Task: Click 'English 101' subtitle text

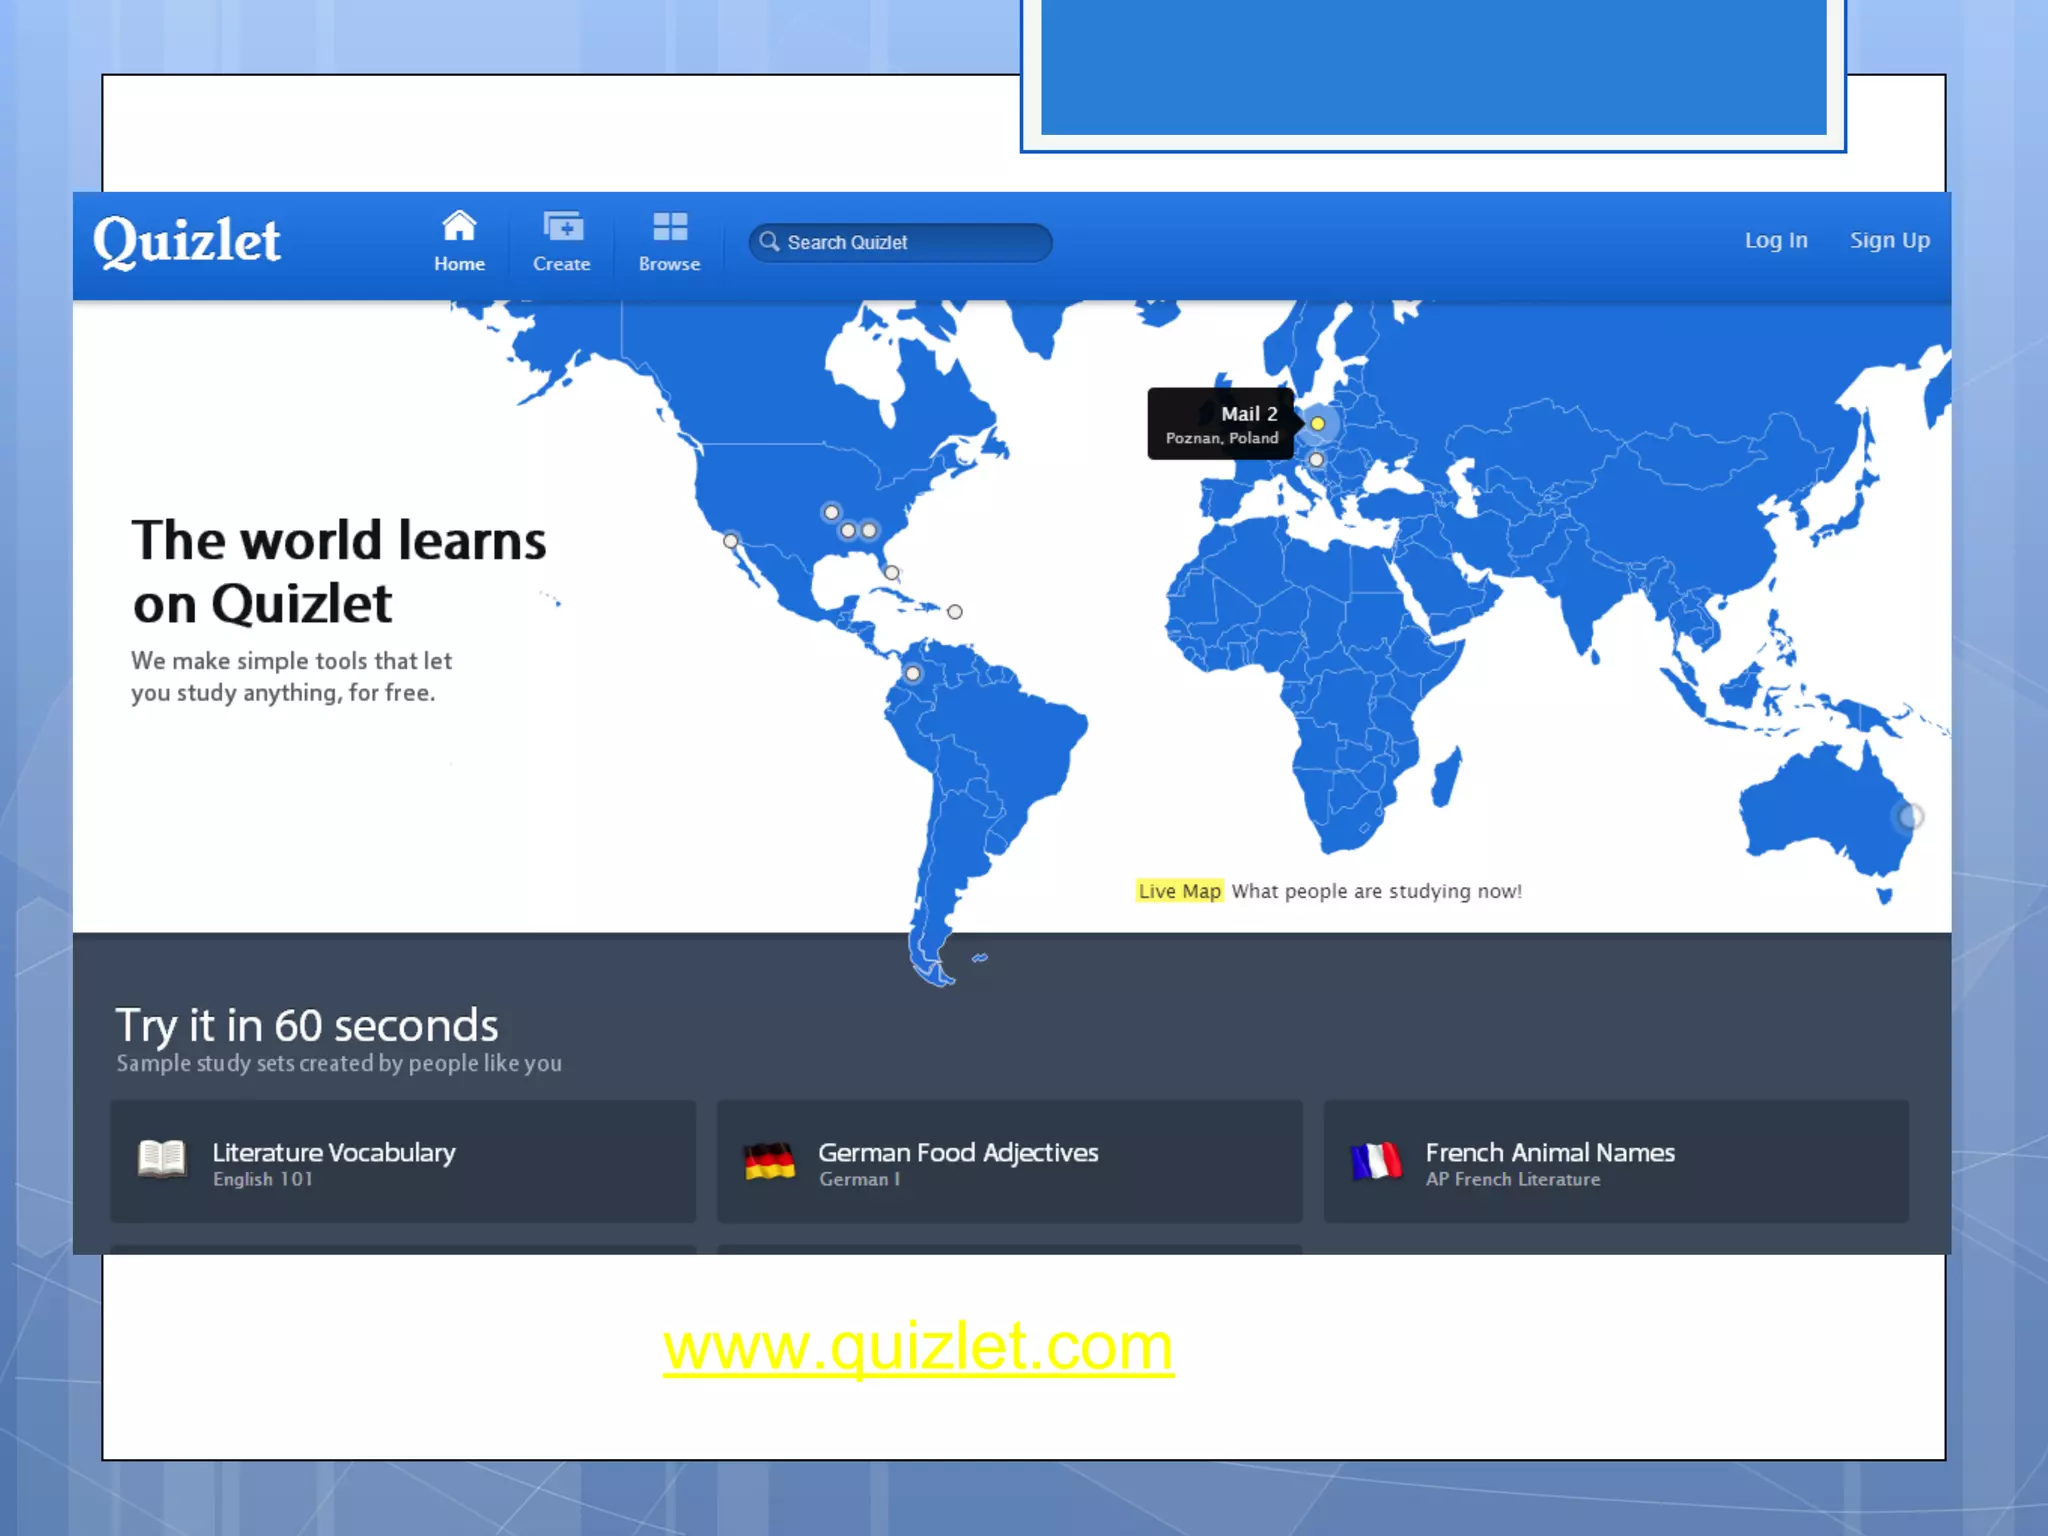Action: [x=263, y=1180]
